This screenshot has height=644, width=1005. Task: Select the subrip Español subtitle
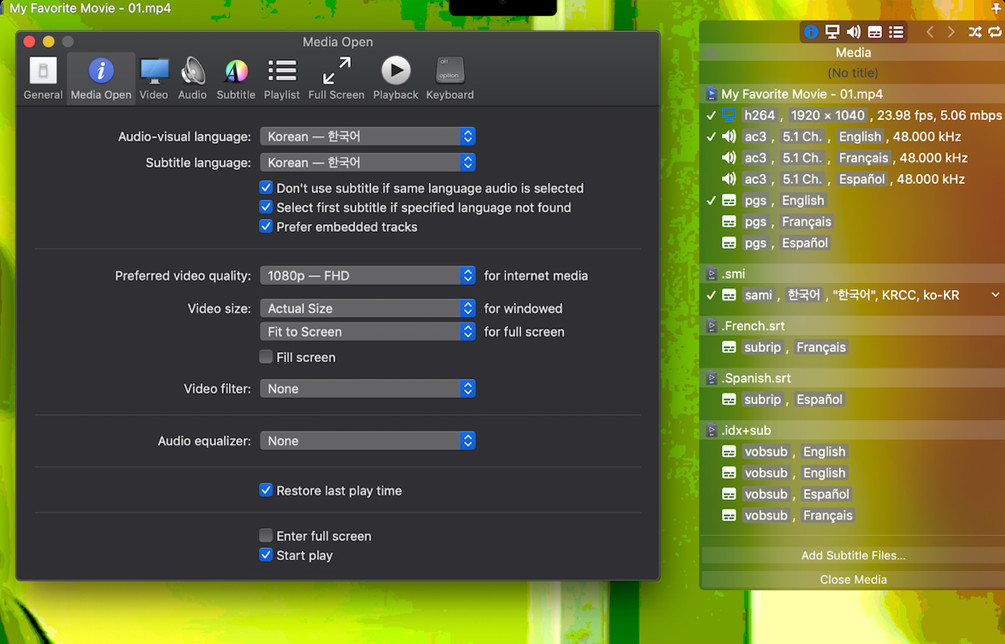[852, 399]
